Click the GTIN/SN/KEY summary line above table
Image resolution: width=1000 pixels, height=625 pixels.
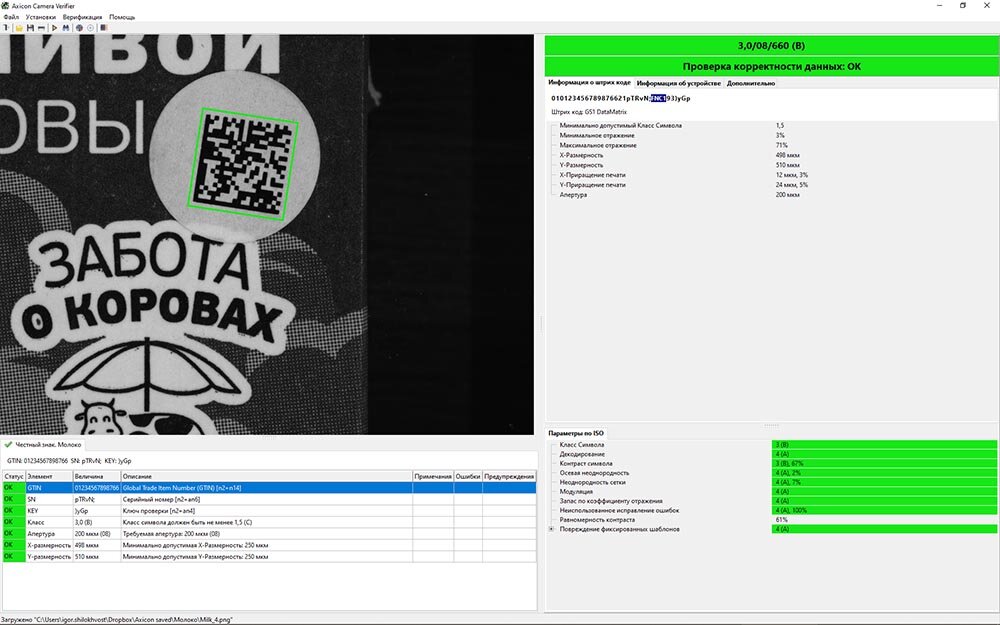tap(69, 460)
